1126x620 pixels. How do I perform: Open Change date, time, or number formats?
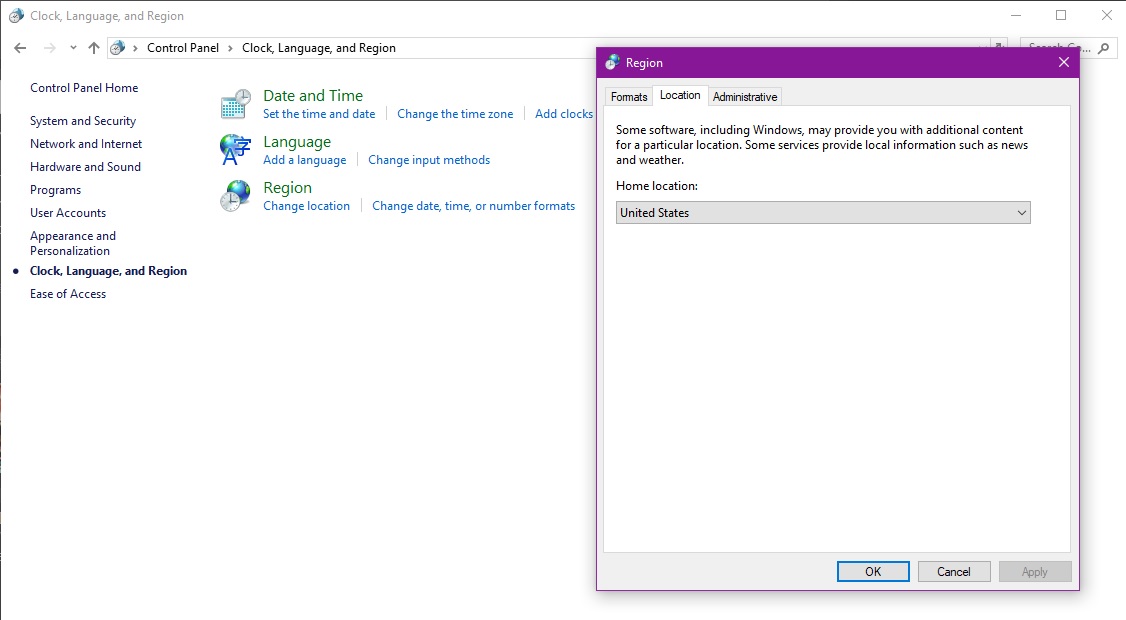473,206
